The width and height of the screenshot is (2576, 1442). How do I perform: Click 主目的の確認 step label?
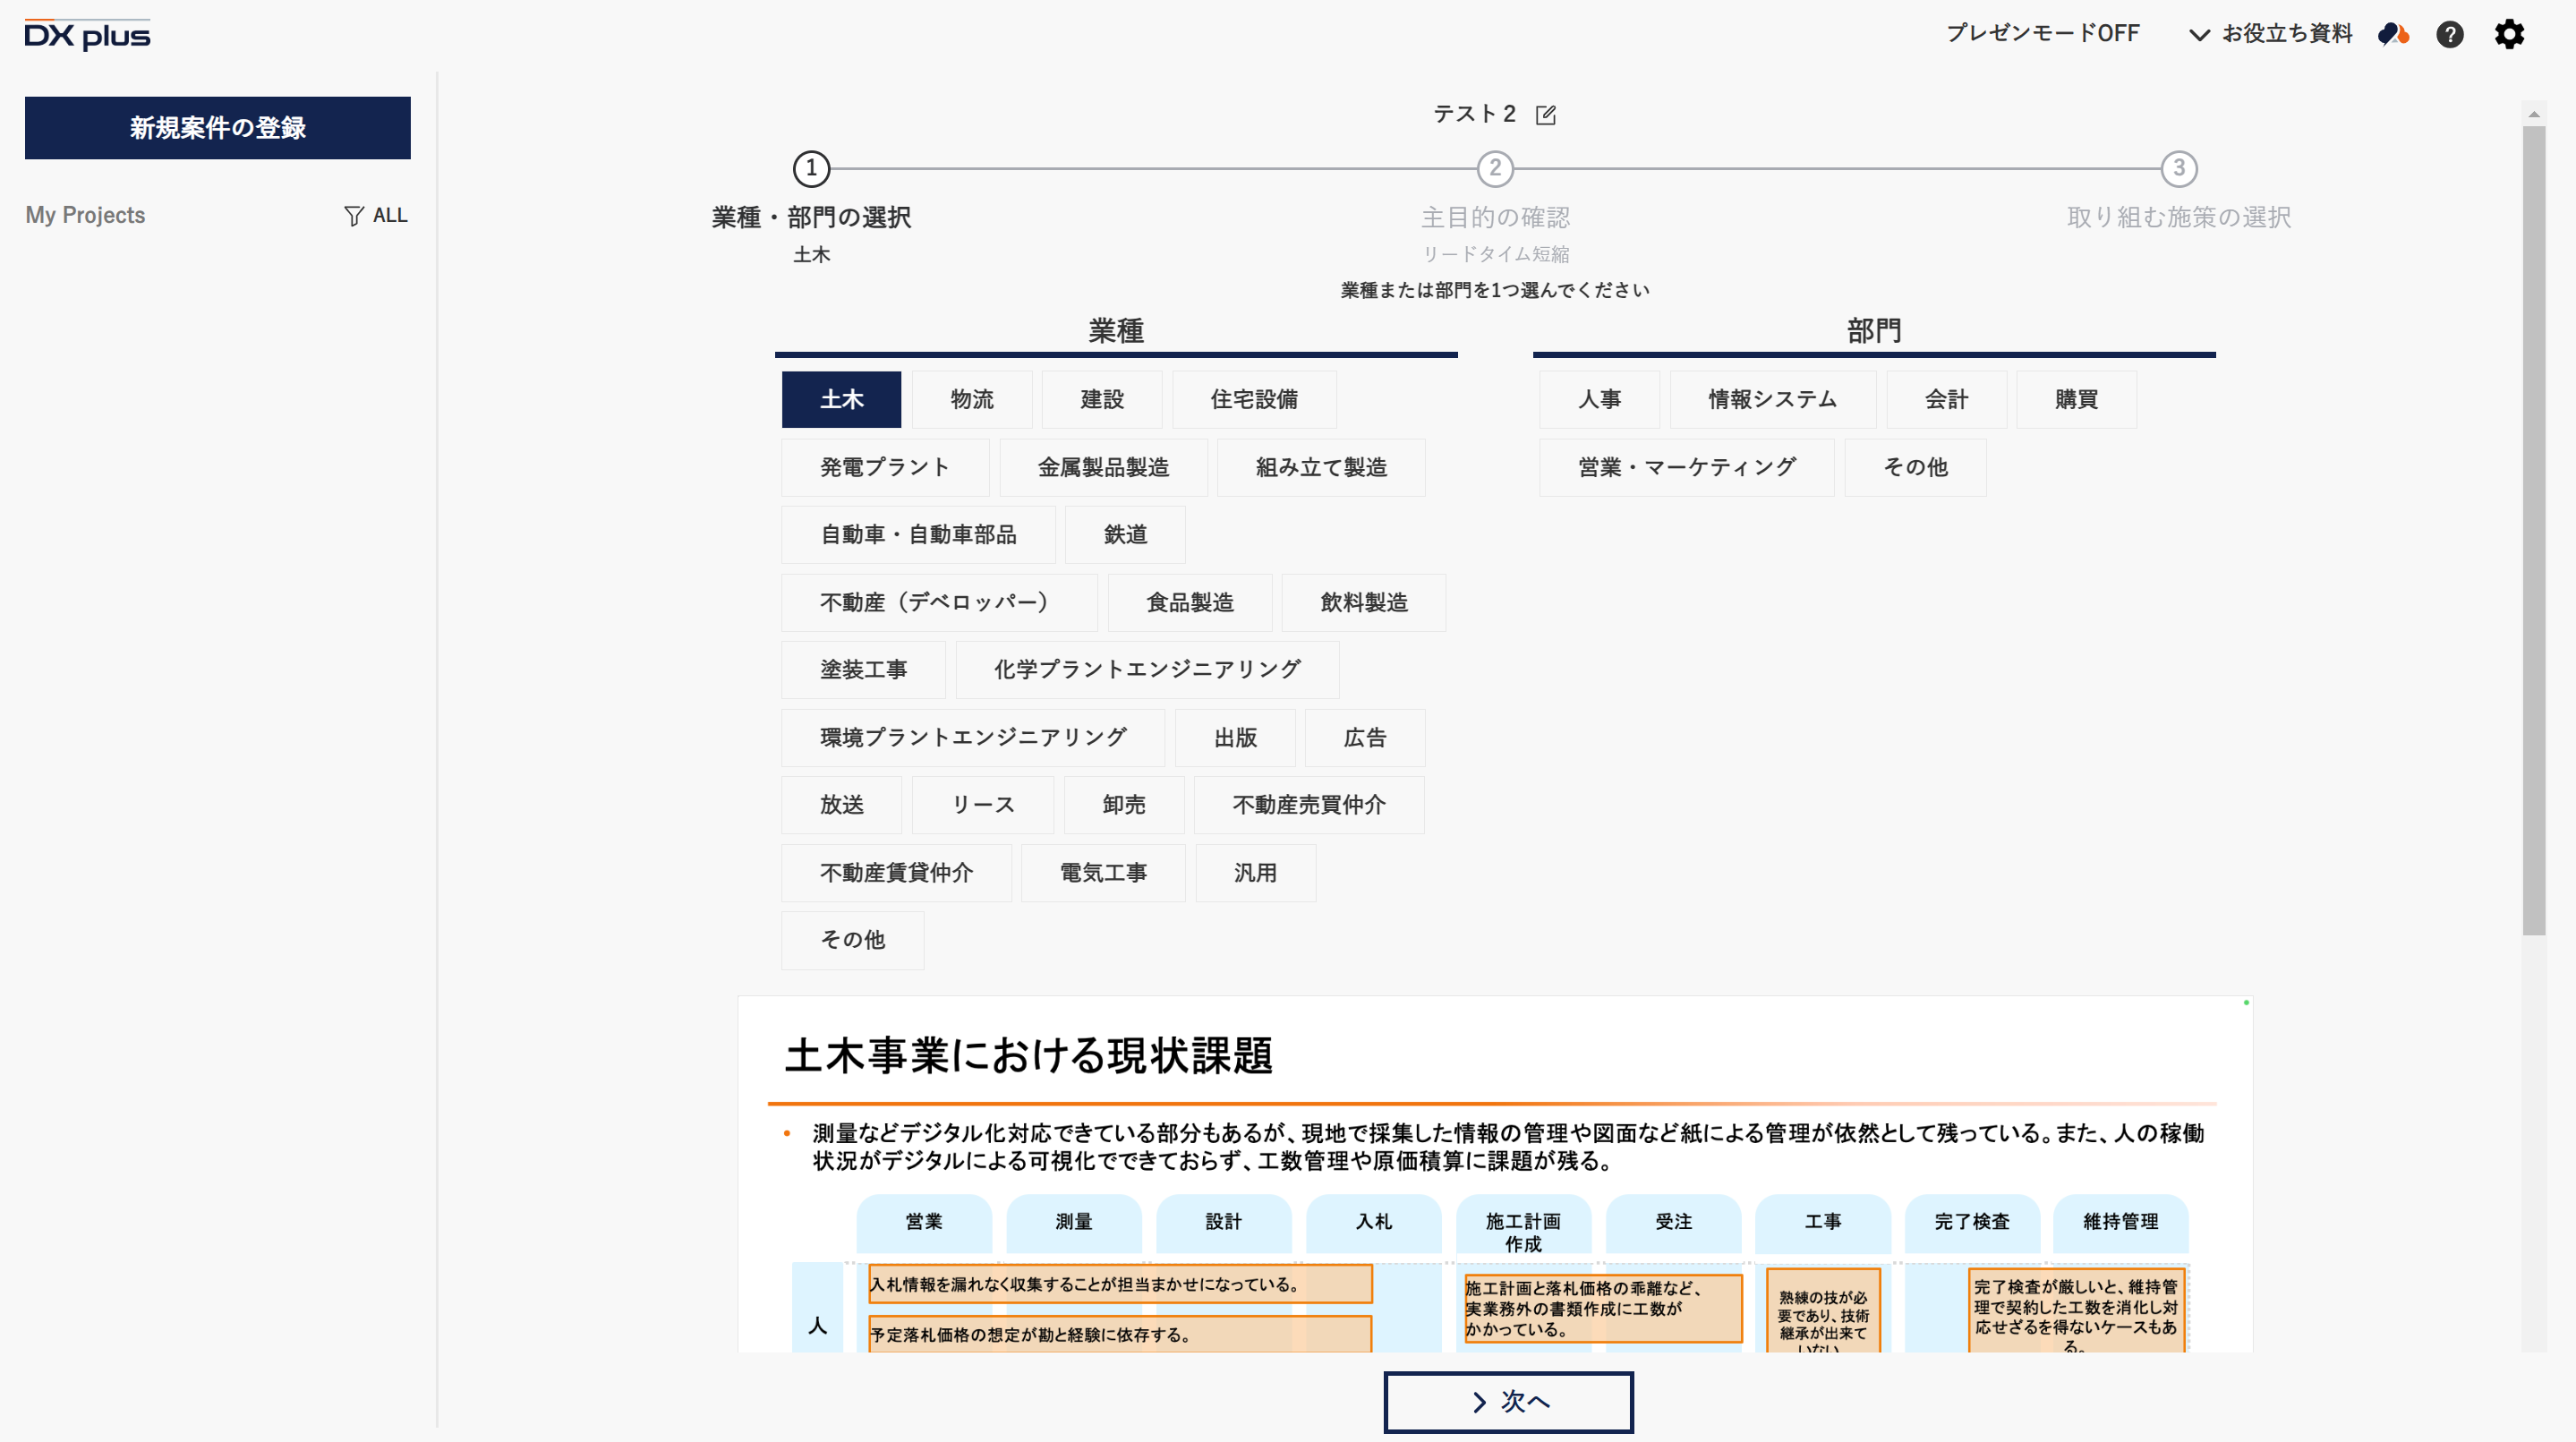point(1495,218)
